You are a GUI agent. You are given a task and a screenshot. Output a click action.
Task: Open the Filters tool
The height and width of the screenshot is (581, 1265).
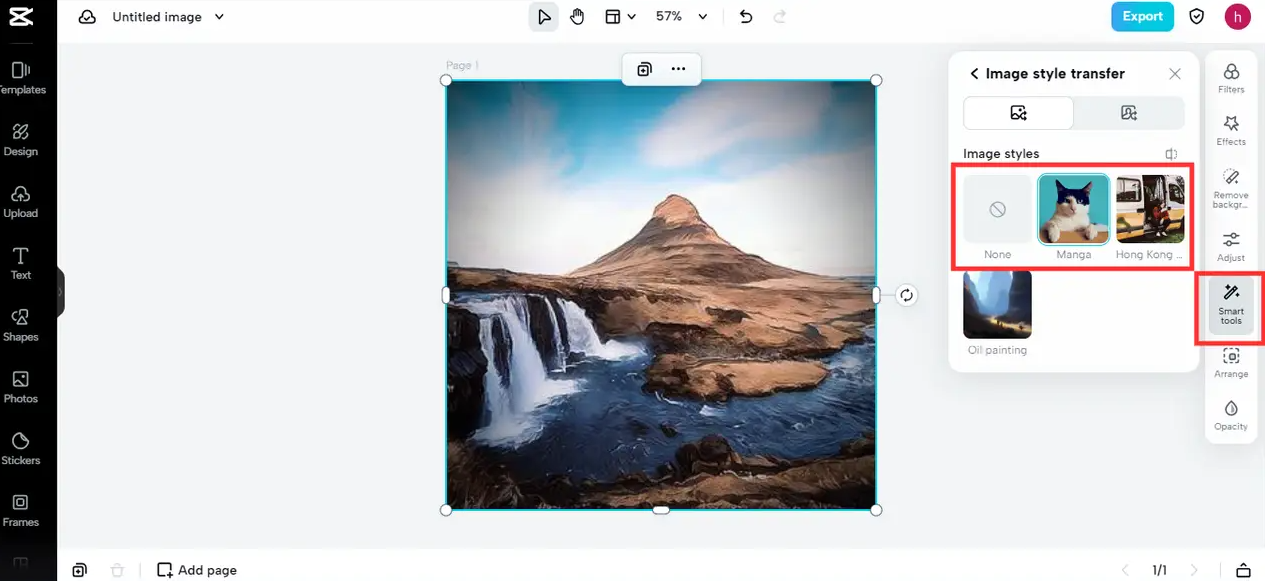coord(1231,78)
